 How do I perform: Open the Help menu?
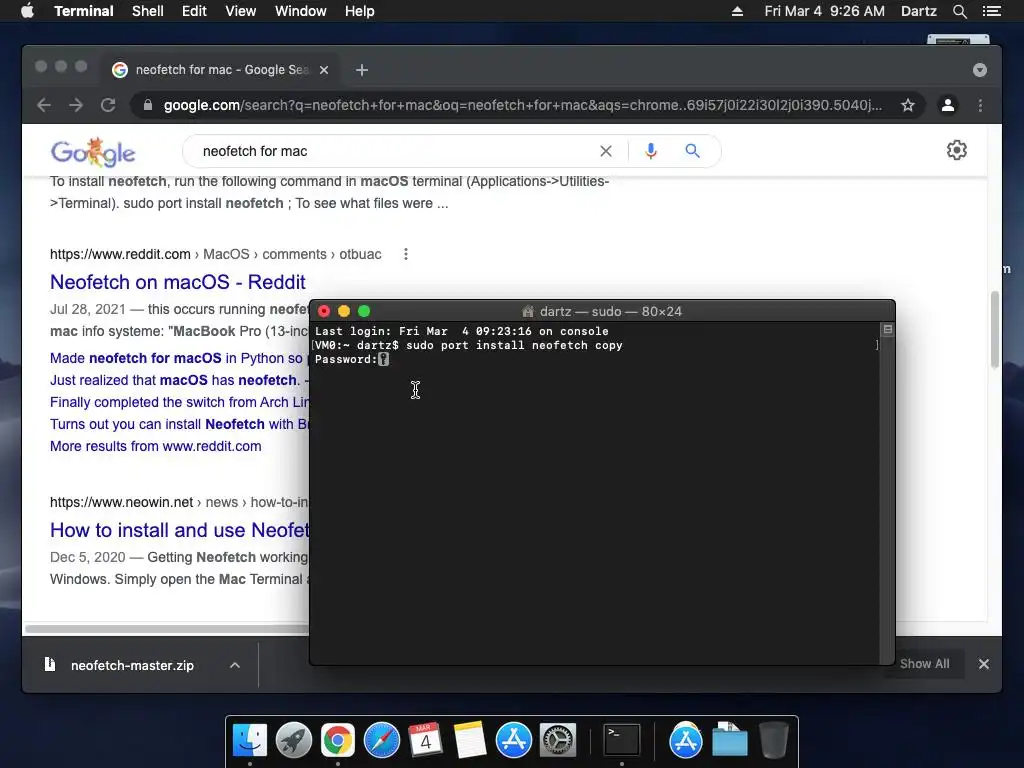[359, 11]
